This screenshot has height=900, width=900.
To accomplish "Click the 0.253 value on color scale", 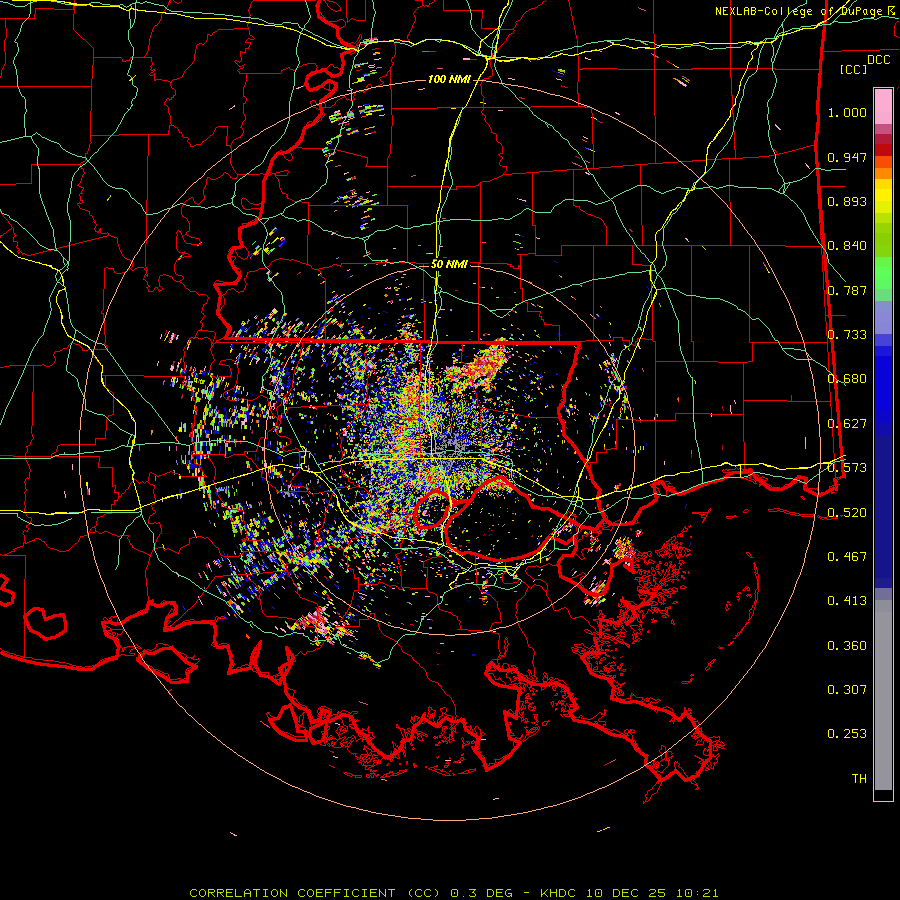I will pyautogui.click(x=847, y=734).
